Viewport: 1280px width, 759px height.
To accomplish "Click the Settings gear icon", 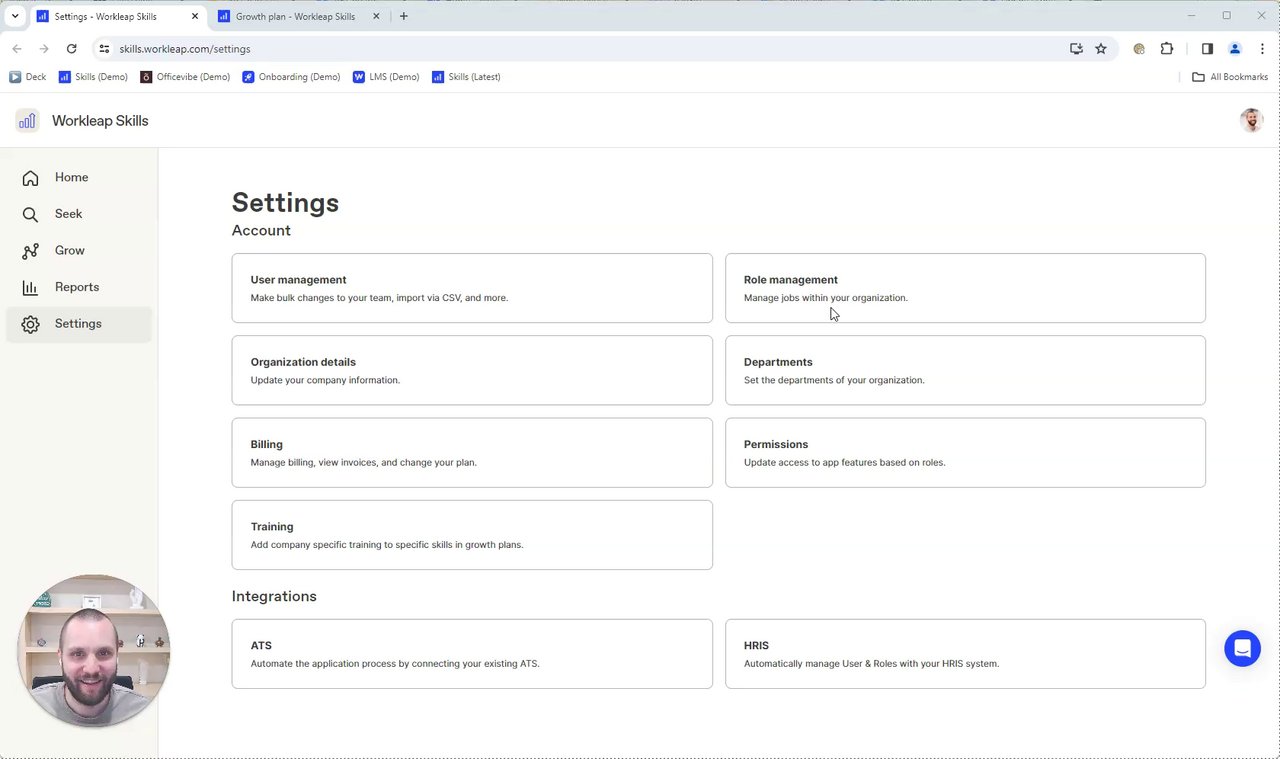I will pos(31,324).
